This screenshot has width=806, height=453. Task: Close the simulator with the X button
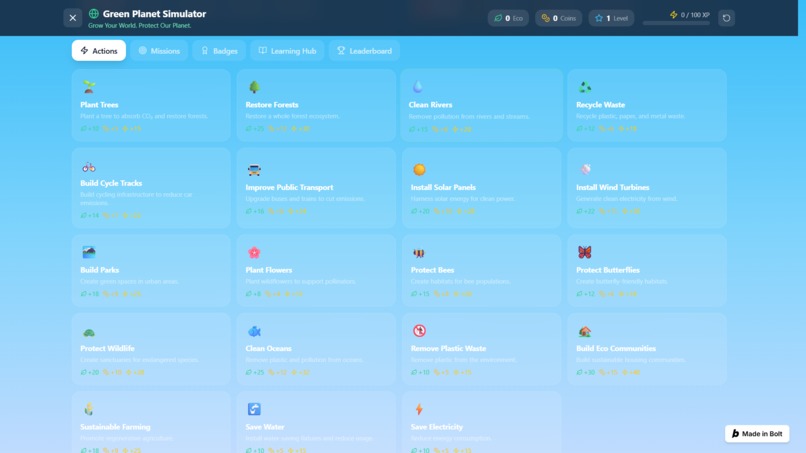click(x=72, y=18)
